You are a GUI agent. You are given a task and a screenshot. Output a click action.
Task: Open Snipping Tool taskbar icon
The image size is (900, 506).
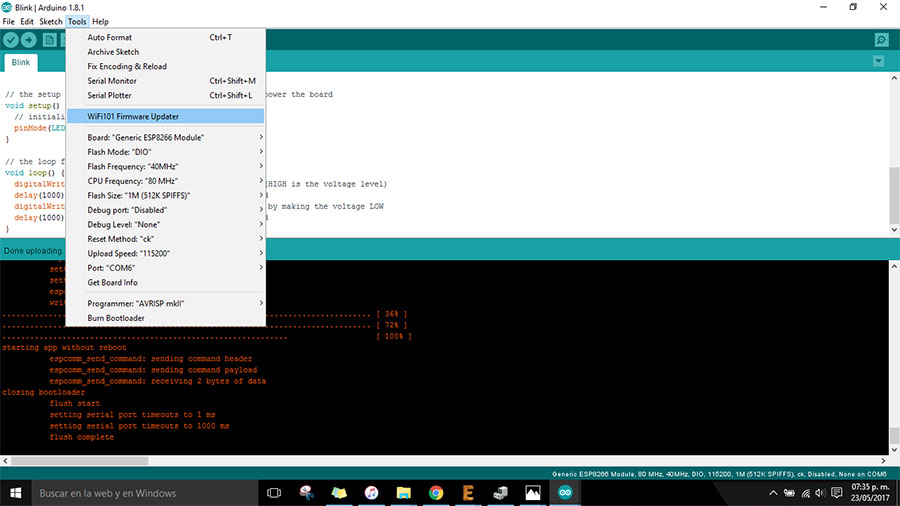[x=307, y=493]
